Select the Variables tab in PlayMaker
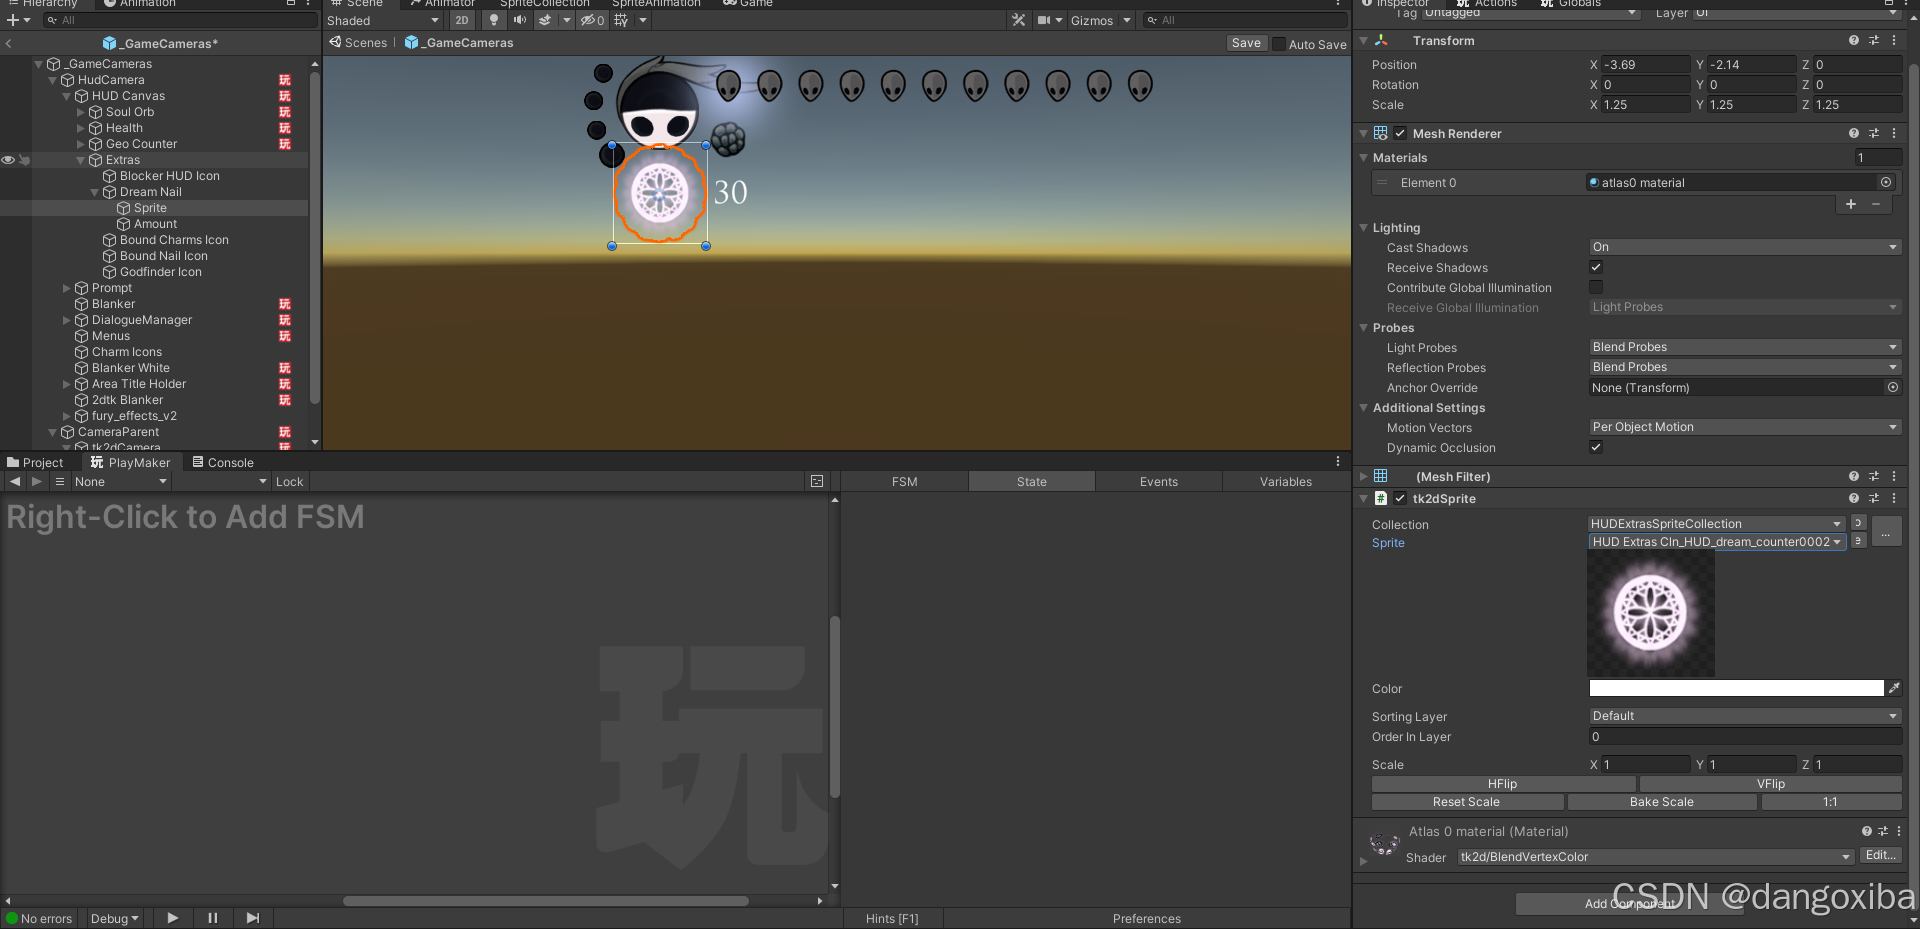 (1285, 481)
